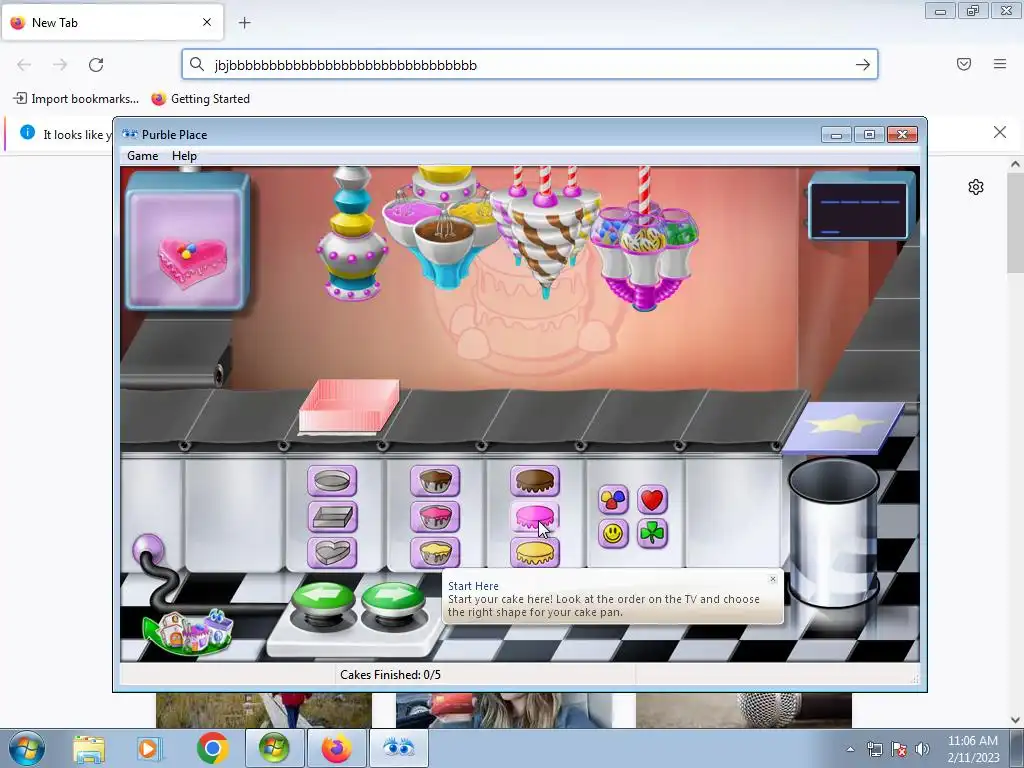
Task: Launch Chrome from the taskbar
Action: pyautogui.click(x=212, y=748)
